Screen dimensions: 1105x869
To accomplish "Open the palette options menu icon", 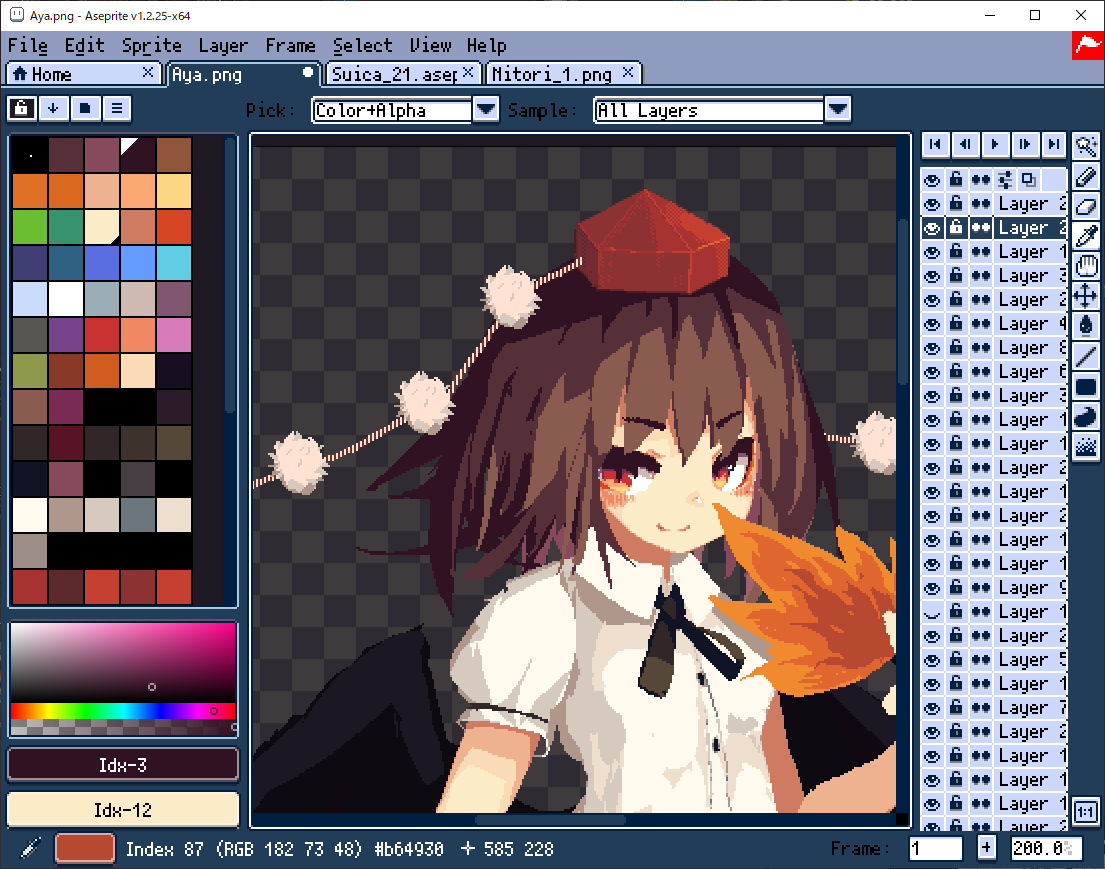I will tap(117, 109).
